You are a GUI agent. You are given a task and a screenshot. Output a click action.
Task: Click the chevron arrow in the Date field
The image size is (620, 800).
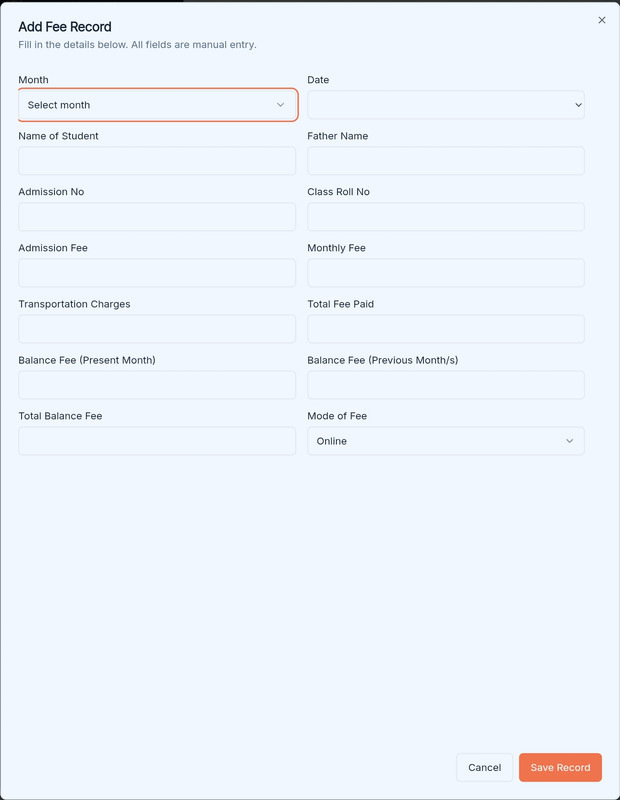click(578, 105)
